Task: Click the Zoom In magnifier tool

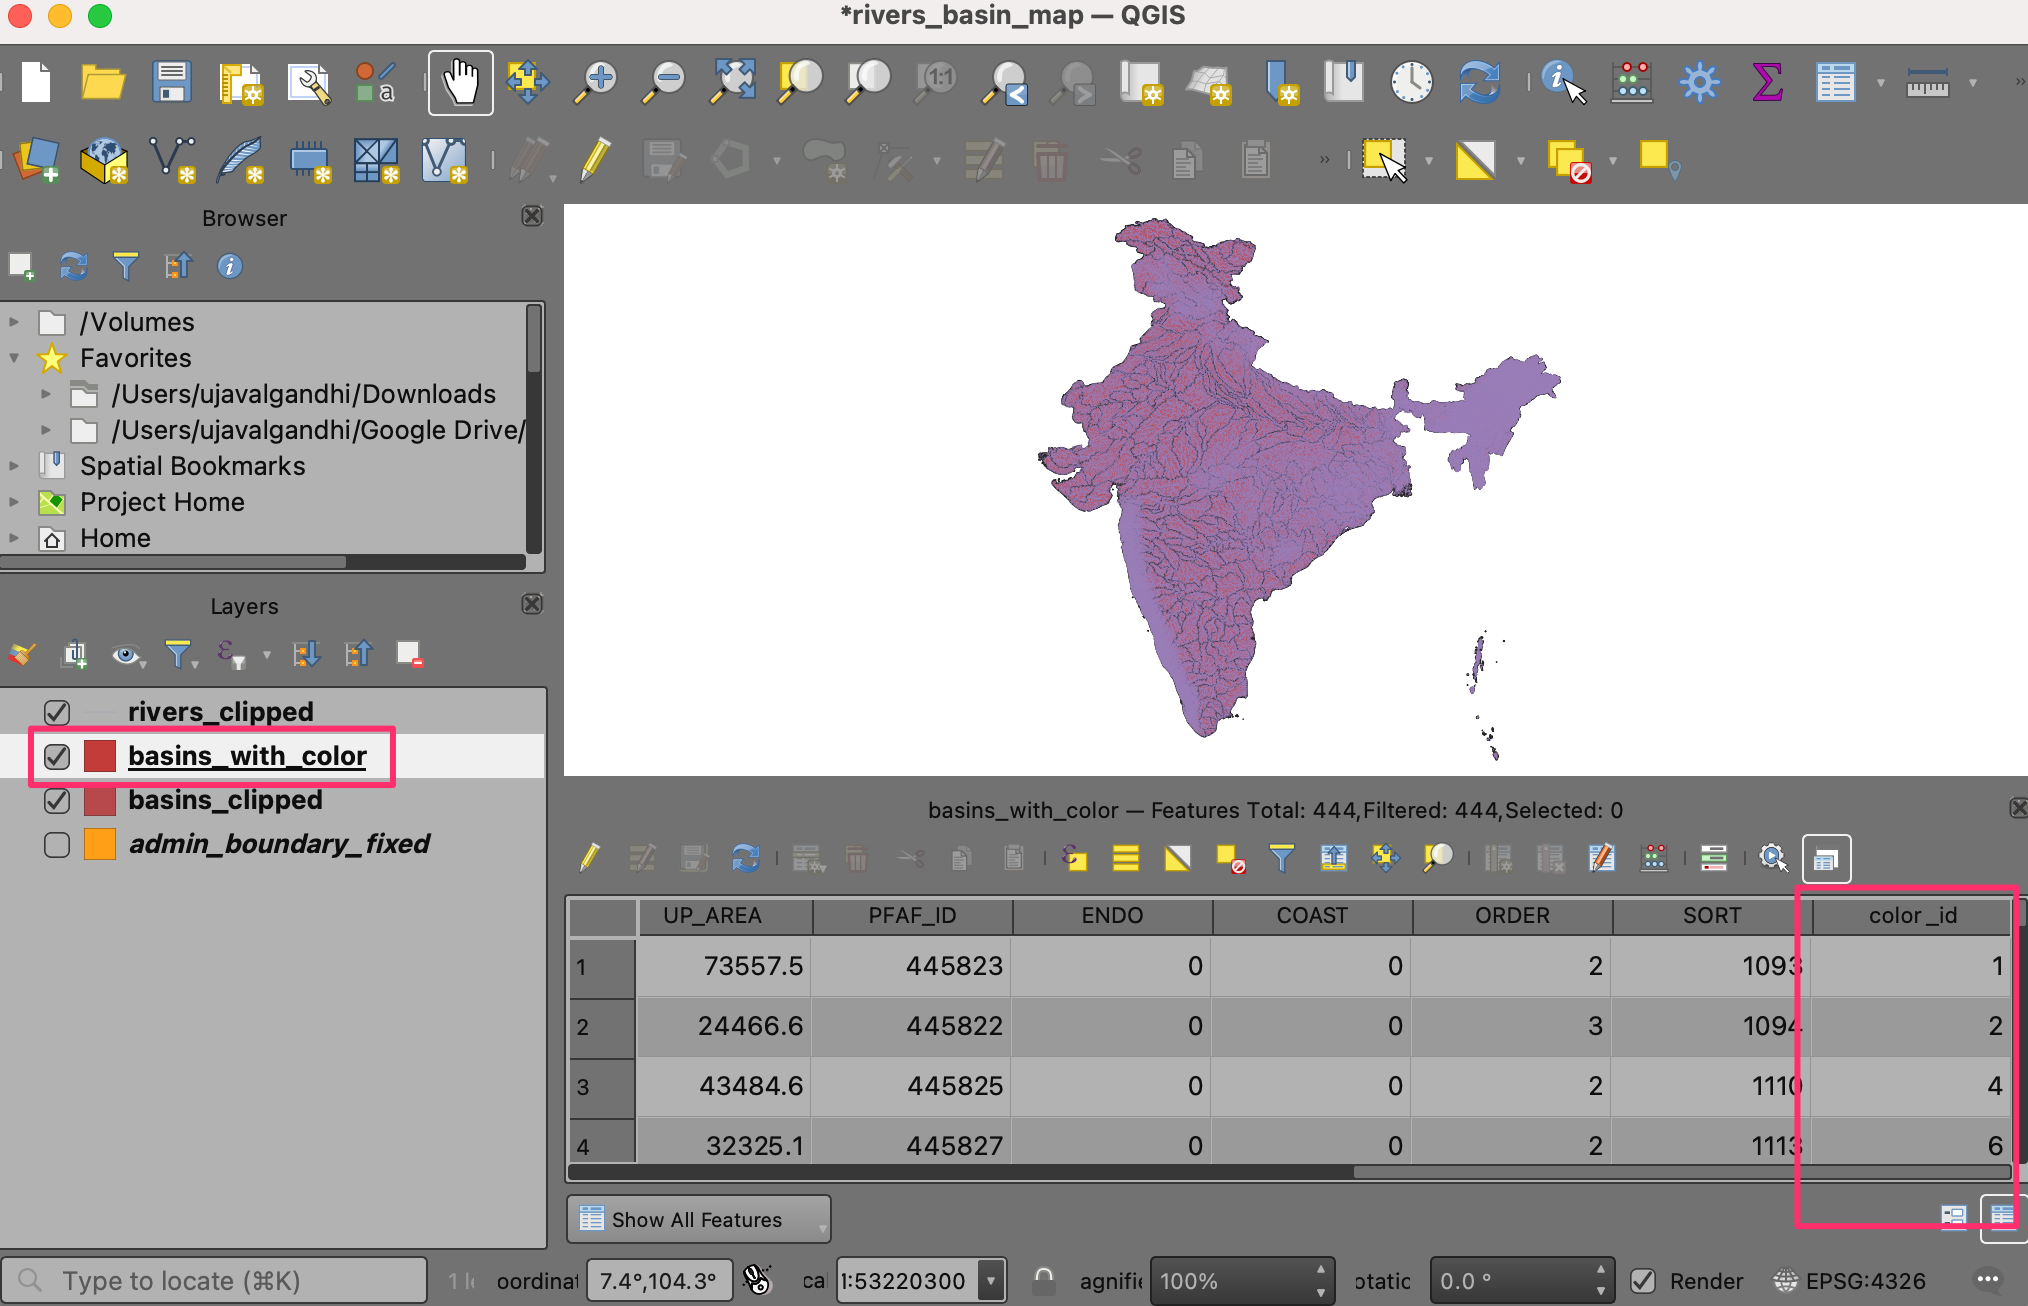Action: (597, 82)
